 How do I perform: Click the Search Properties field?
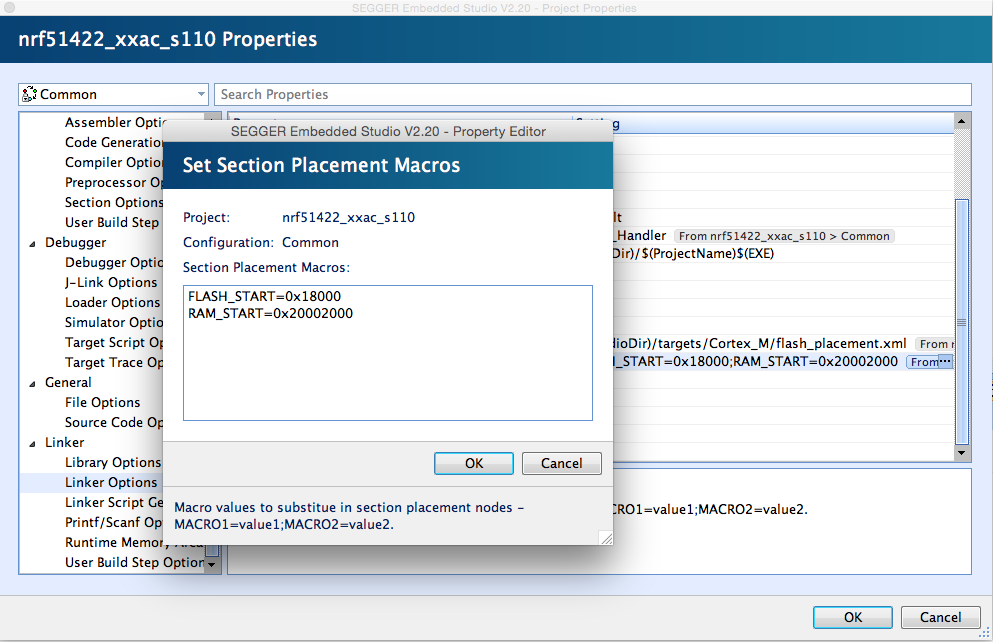[x=593, y=94]
